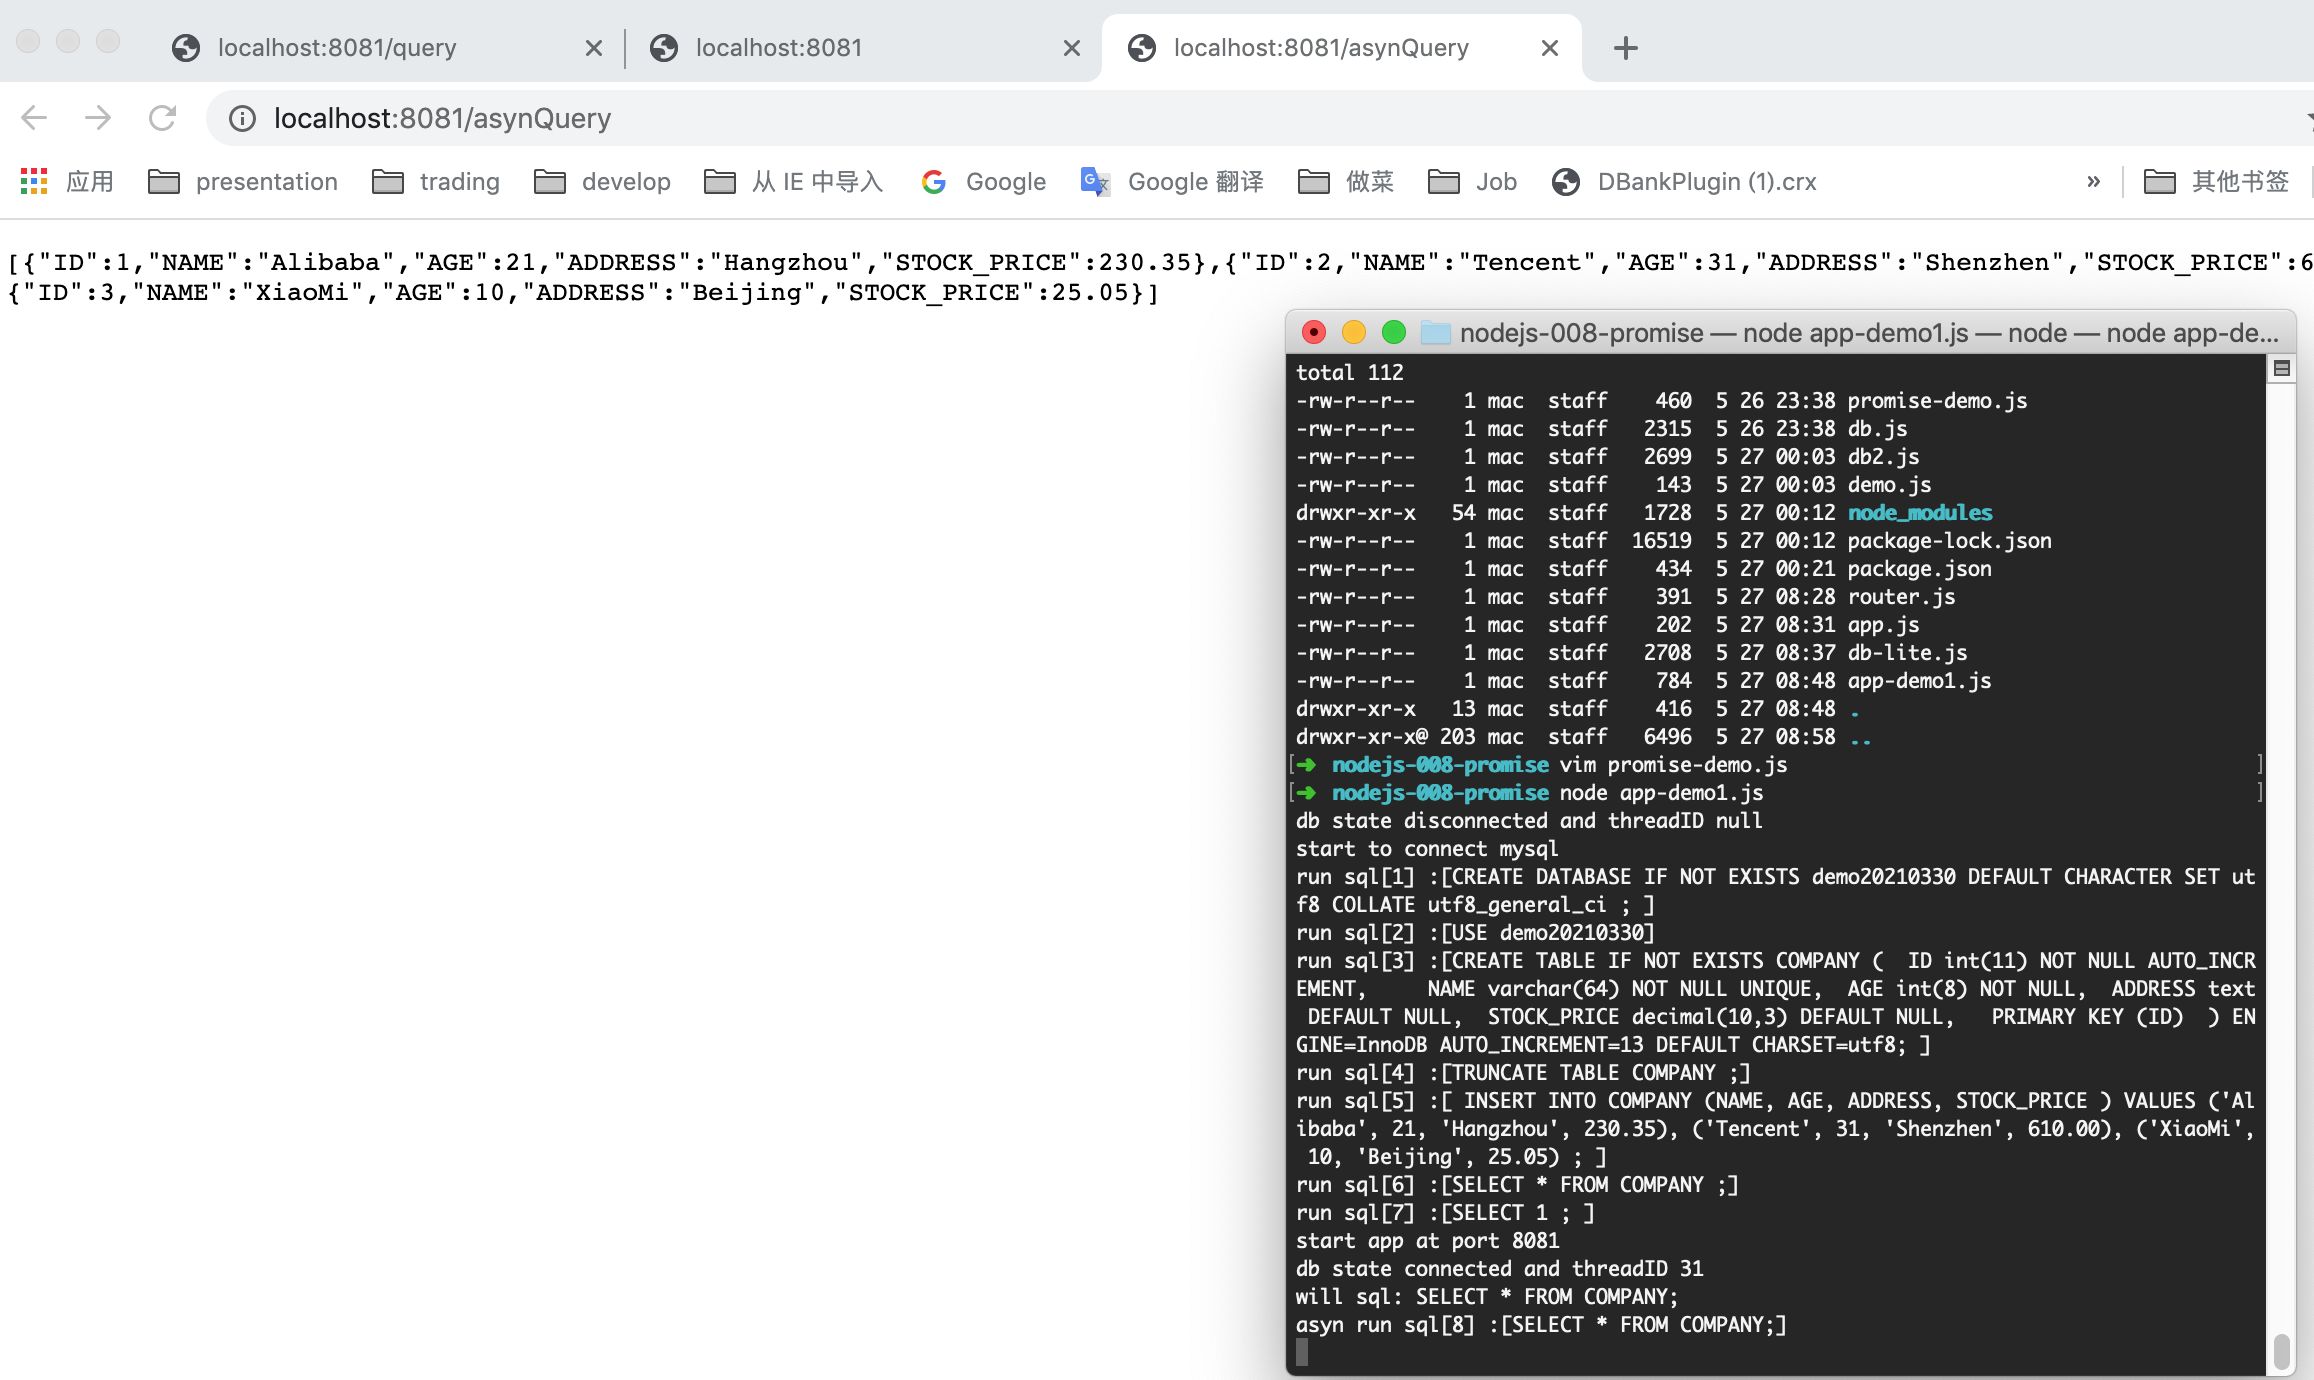Open the 其他书签 folder
Viewport: 2314px width, 1380px height.
pos(2216,181)
